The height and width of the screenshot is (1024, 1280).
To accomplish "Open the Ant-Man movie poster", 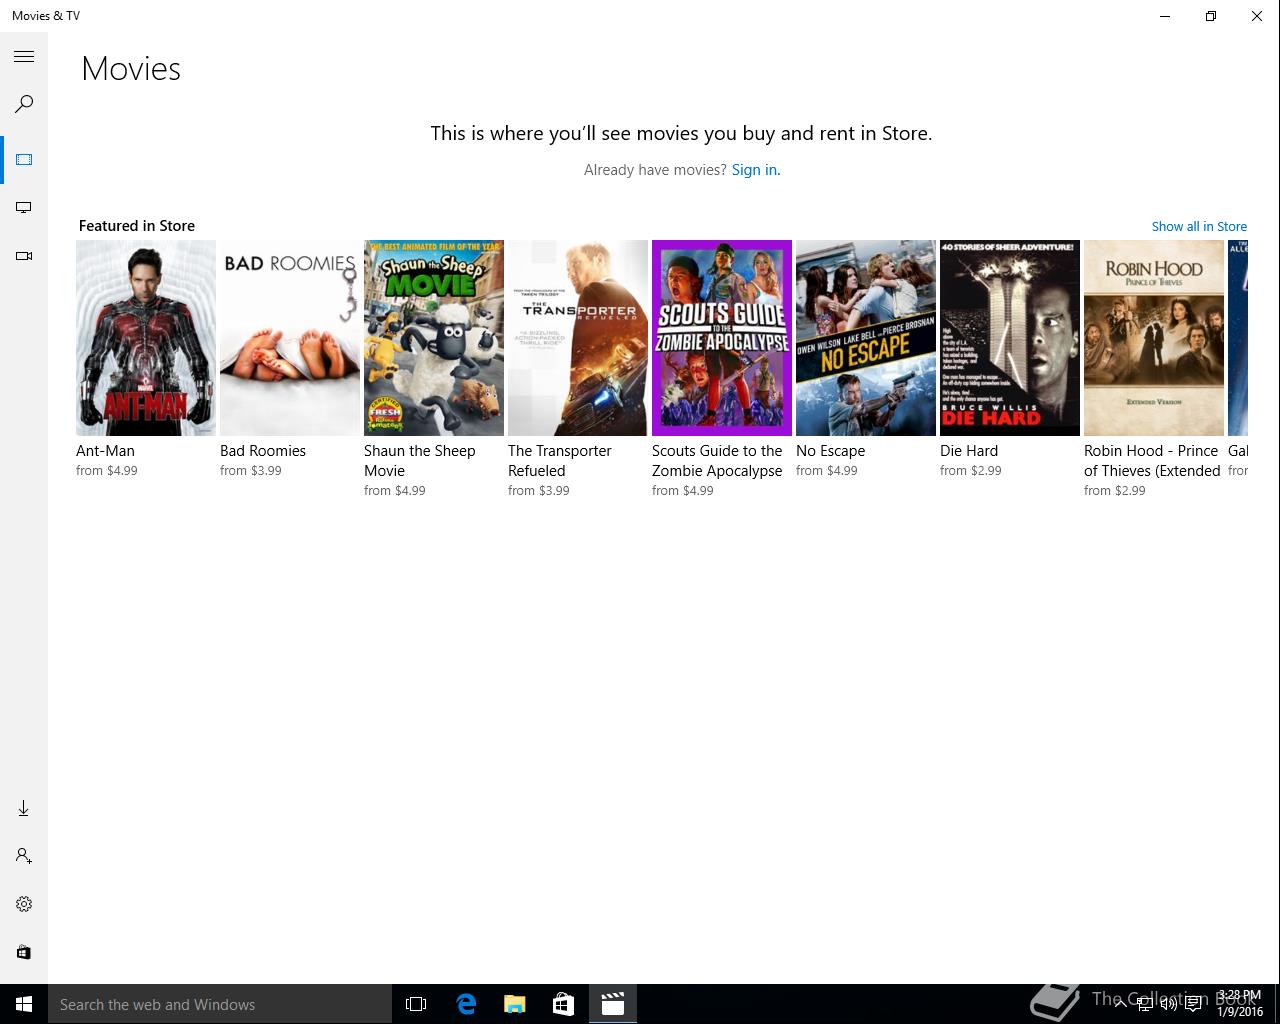I will click(146, 338).
